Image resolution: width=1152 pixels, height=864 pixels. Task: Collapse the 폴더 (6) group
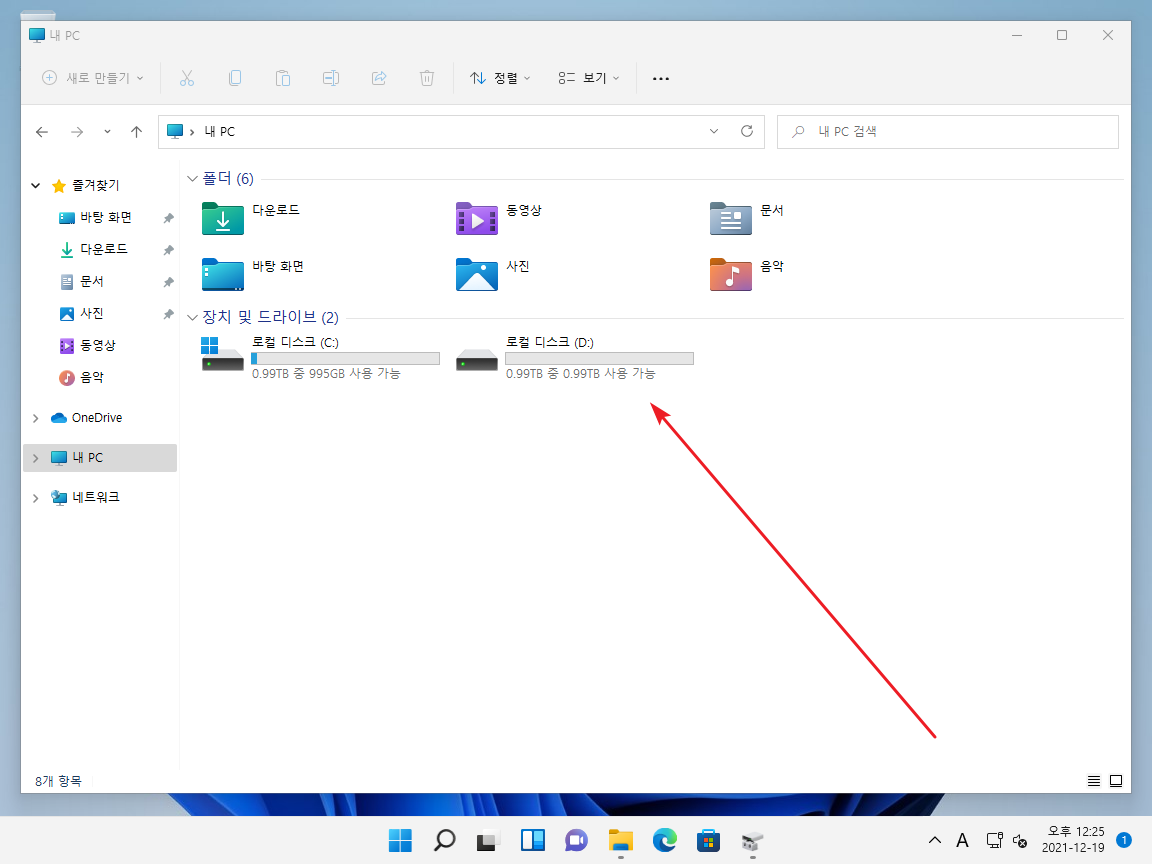coord(192,179)
